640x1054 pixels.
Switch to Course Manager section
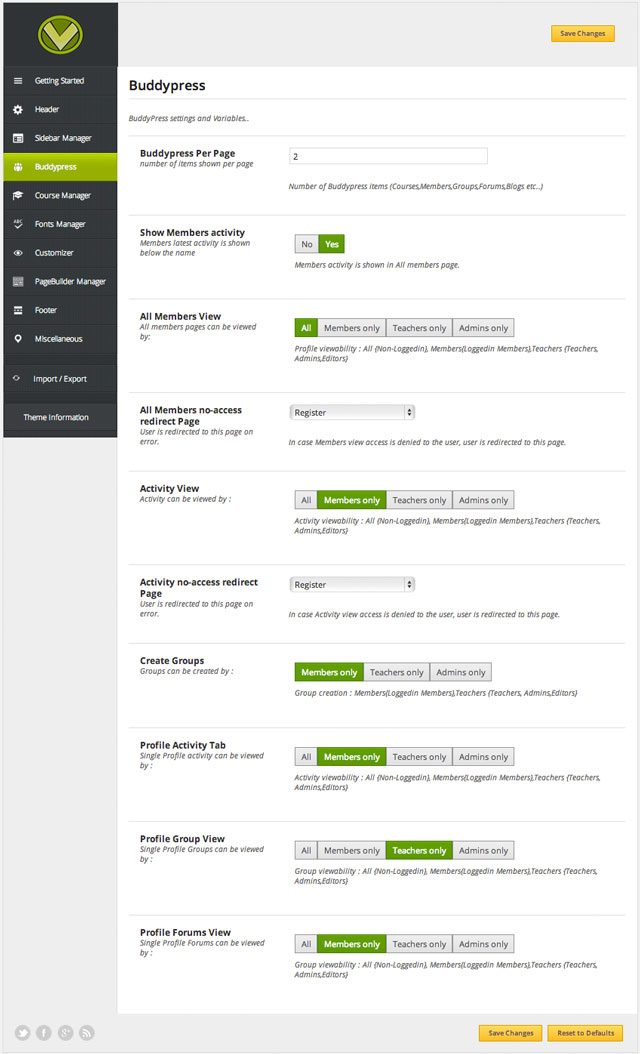(x=61, y=196)
